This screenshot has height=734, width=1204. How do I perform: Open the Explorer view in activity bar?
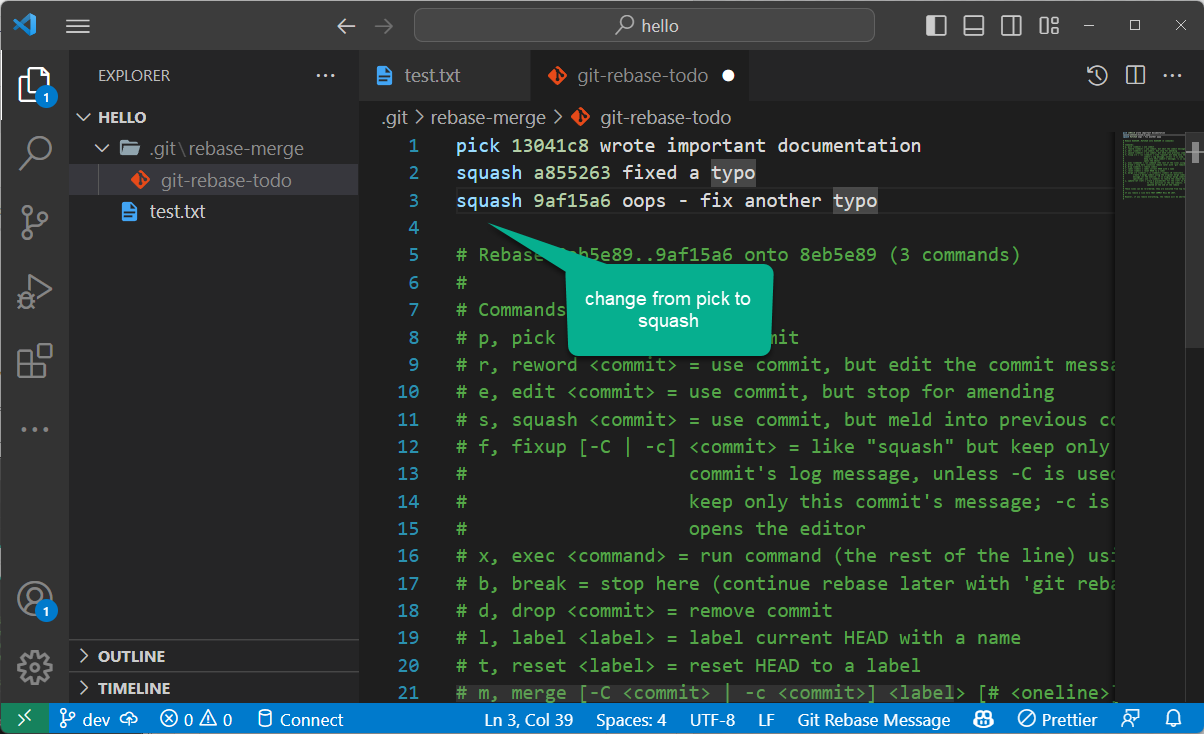click(x=34, y=86)
